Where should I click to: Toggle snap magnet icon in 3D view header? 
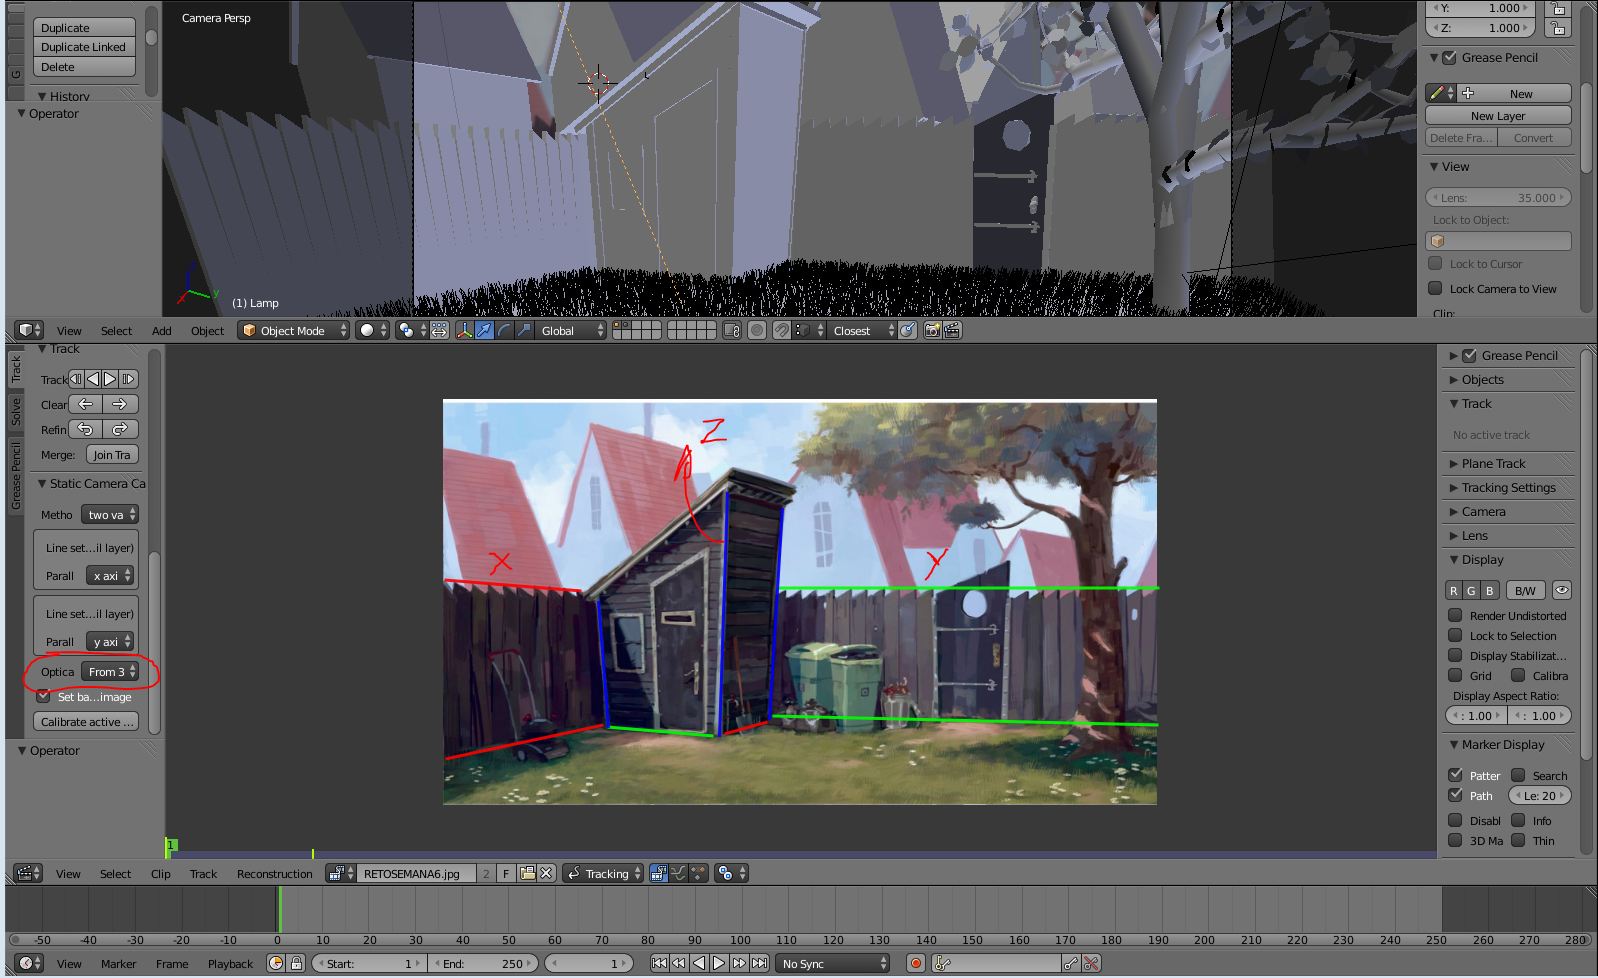[x=782, y=330]
